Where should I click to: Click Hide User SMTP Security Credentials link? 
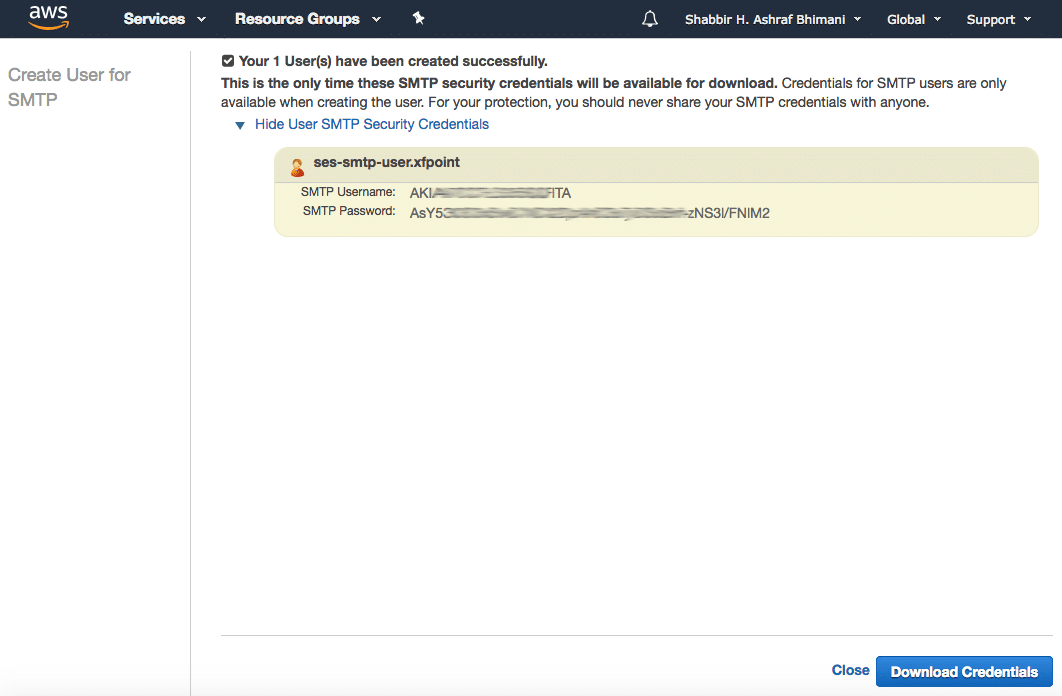[x=372, y=124]
